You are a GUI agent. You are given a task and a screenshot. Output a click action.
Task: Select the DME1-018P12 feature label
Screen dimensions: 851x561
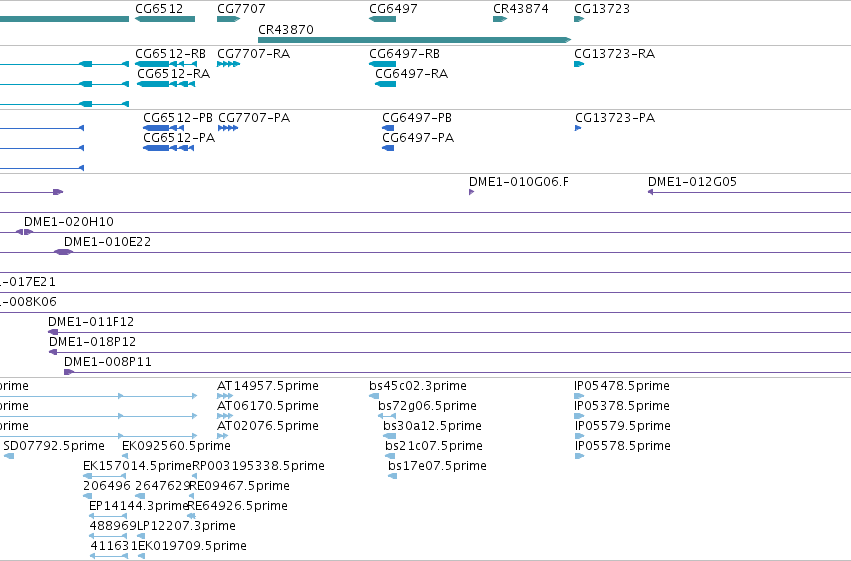(x=92, y=342)
